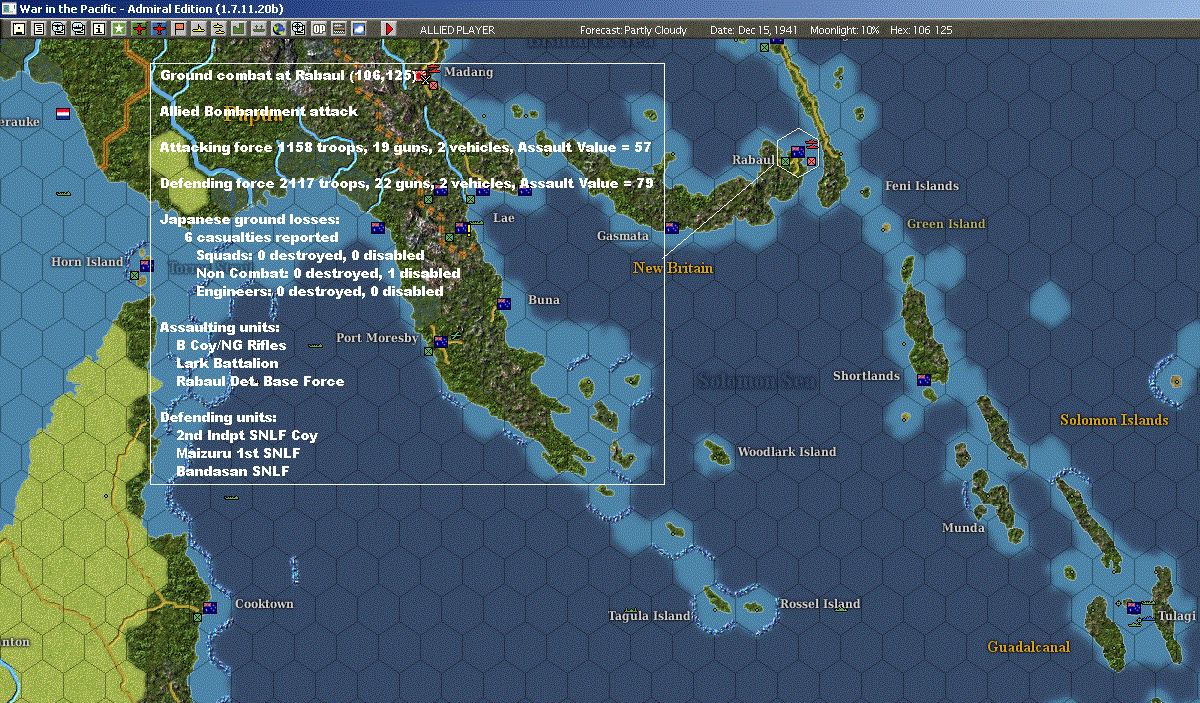Click the 'Lark Battalion' assaulting unit

pos(227,363)
